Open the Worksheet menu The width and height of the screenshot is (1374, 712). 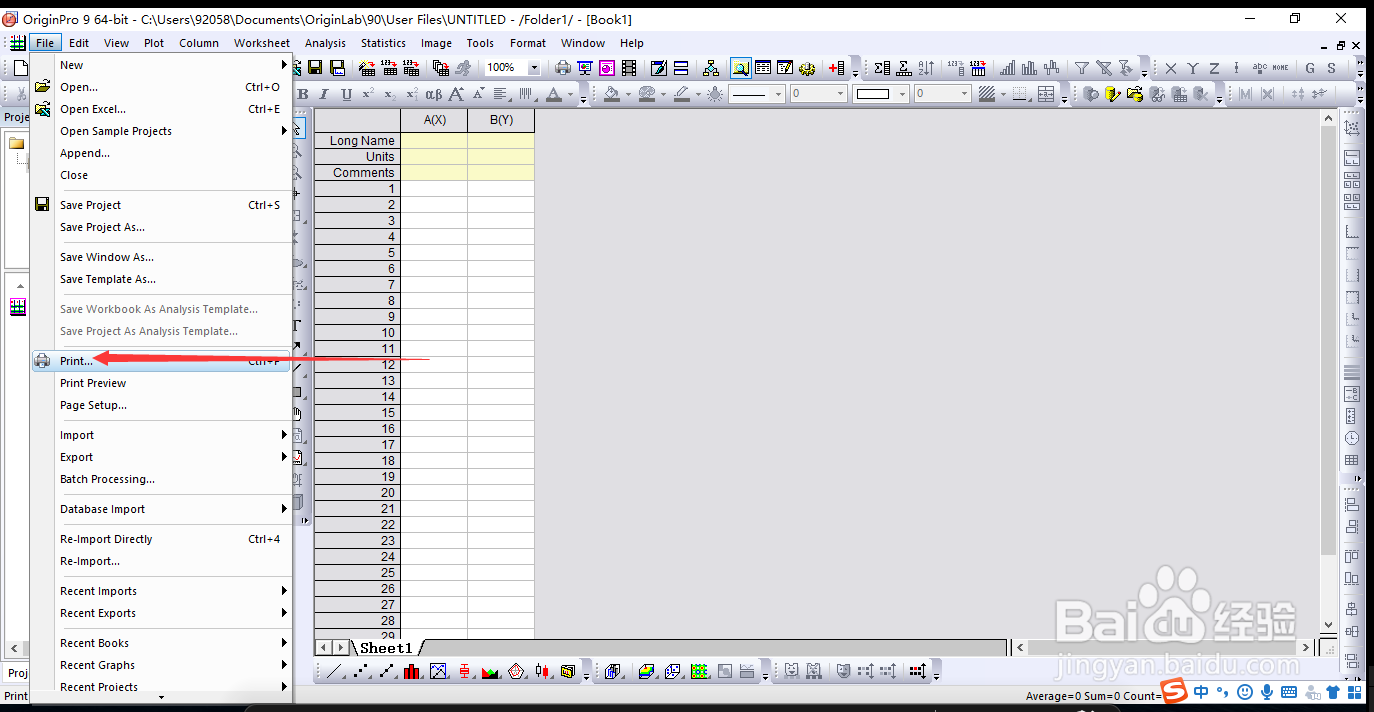[261, 43]
